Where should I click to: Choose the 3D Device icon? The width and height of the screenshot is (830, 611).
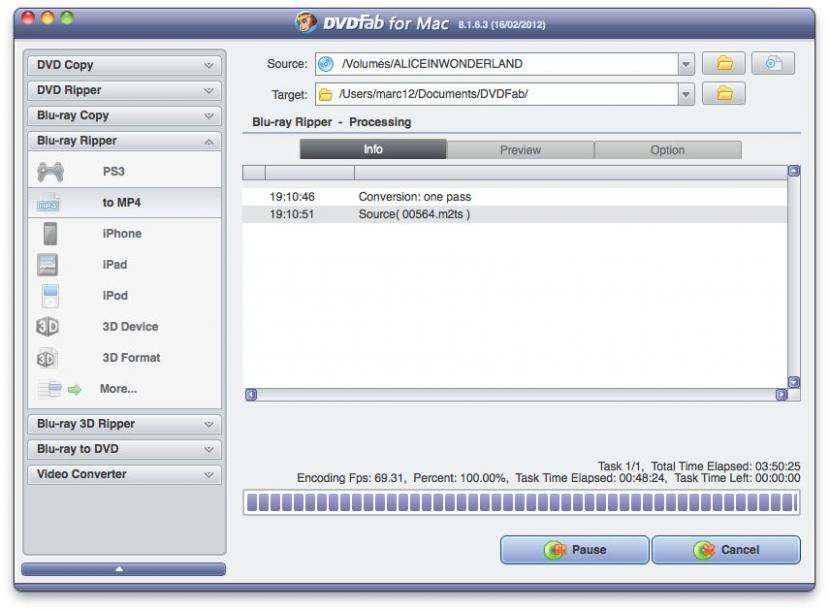pos(50,327)
